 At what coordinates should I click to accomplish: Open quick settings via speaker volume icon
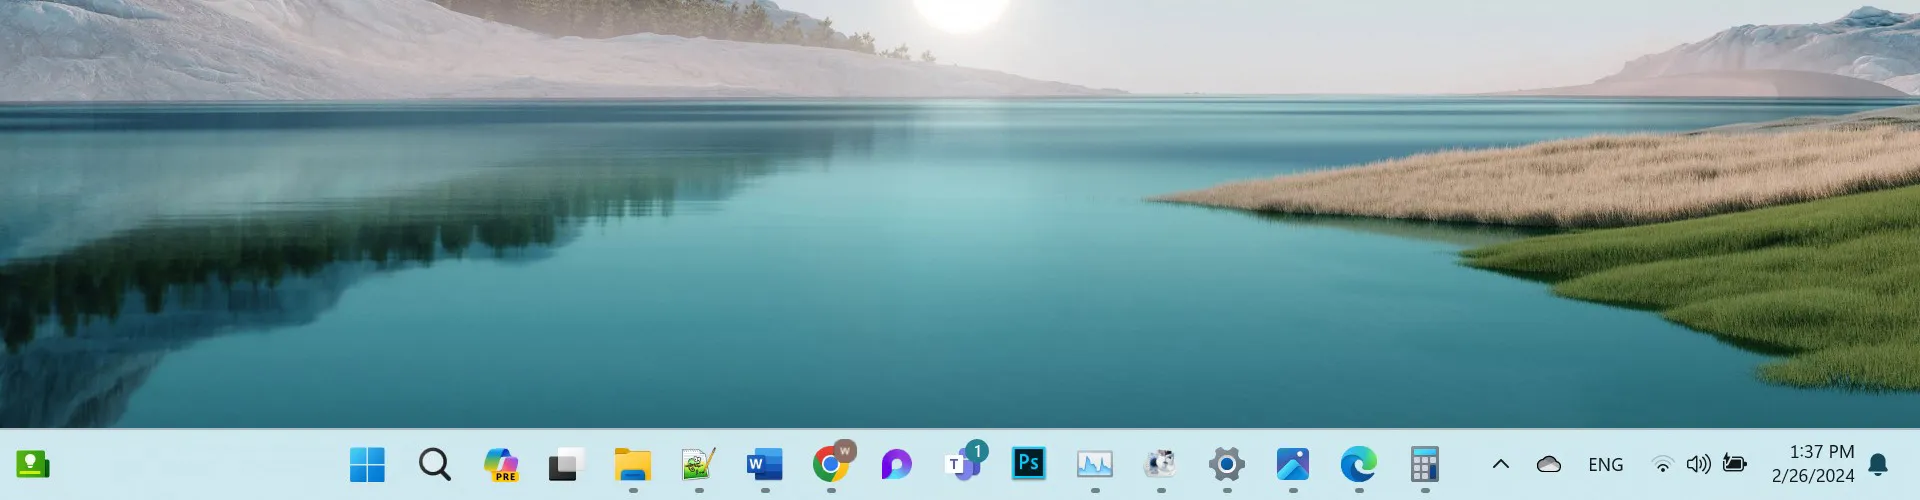click(x=1698, y=464)
